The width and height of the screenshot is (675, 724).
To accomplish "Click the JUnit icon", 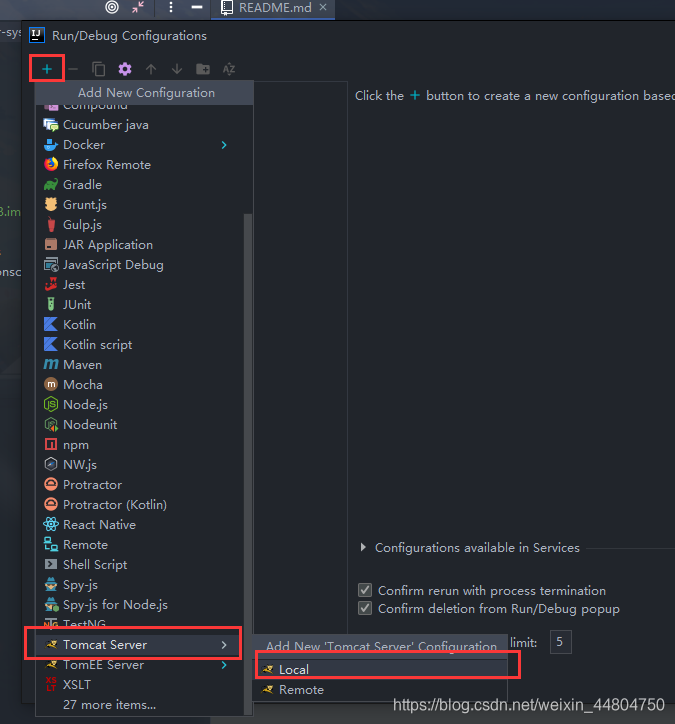I will pos(51,304).
